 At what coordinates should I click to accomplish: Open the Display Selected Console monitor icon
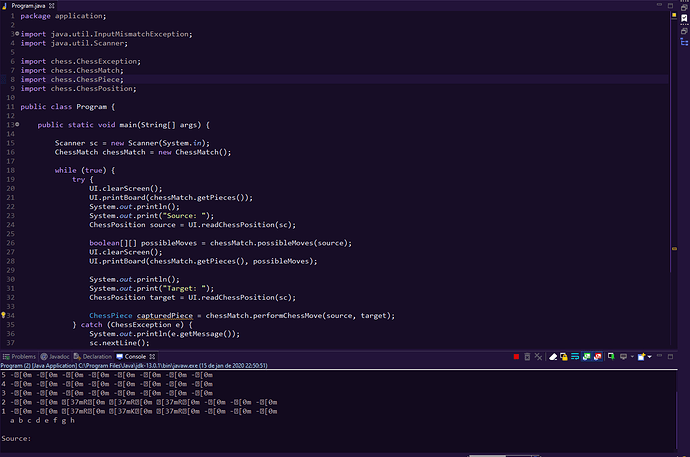623,357
